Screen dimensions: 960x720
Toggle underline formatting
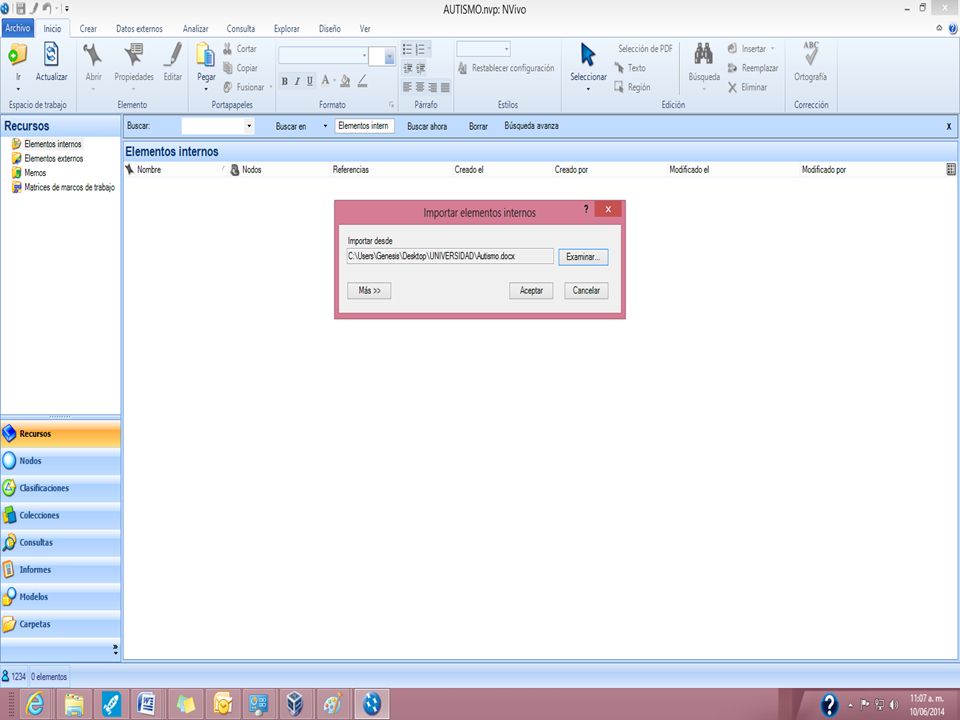(x=310, y=81)
